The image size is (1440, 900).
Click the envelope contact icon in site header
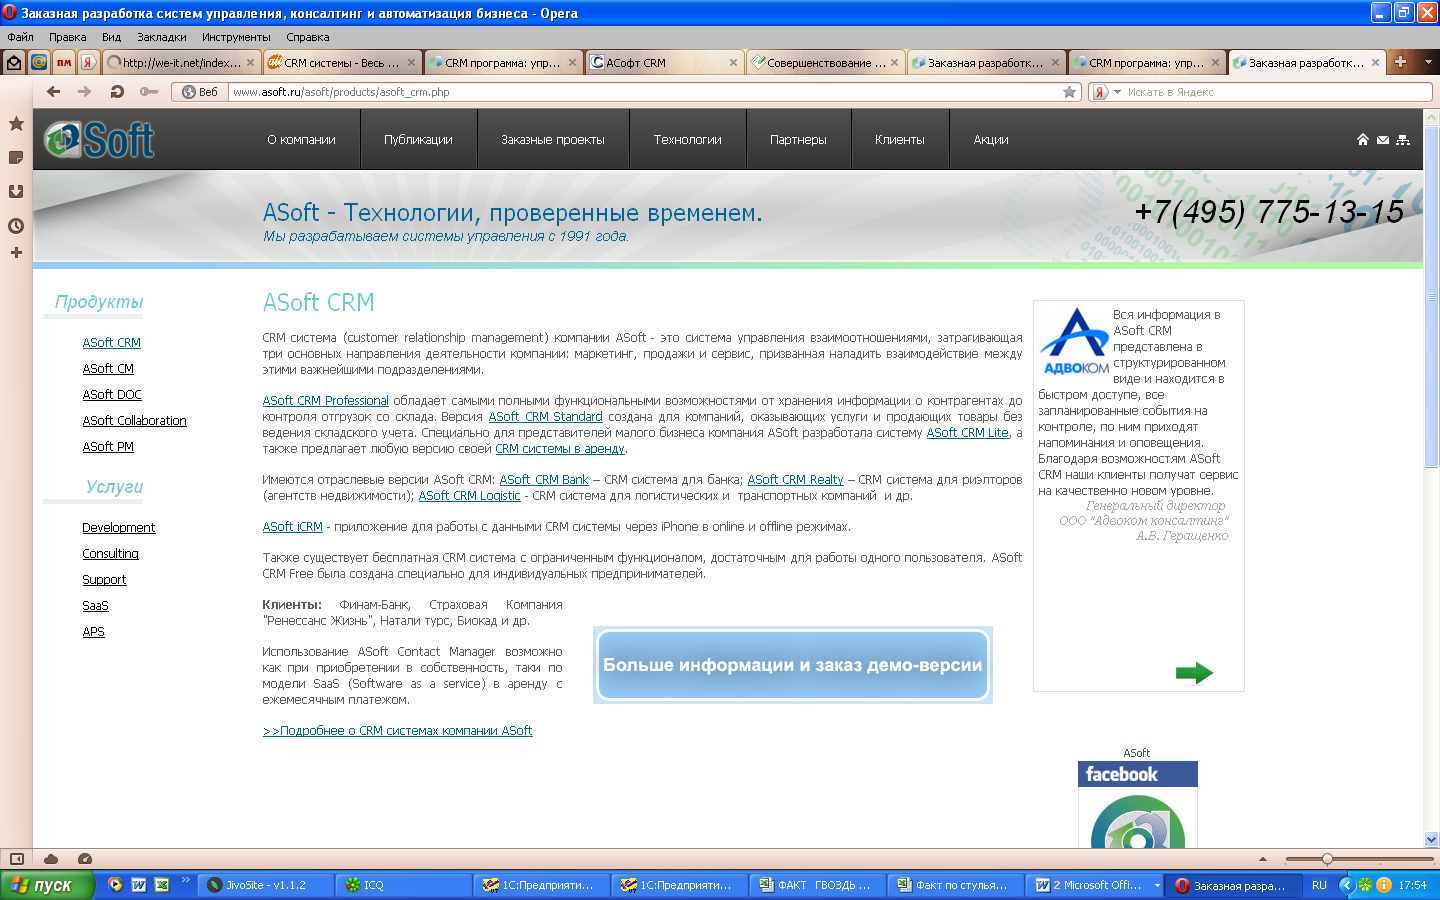[x=1382, y=140]
